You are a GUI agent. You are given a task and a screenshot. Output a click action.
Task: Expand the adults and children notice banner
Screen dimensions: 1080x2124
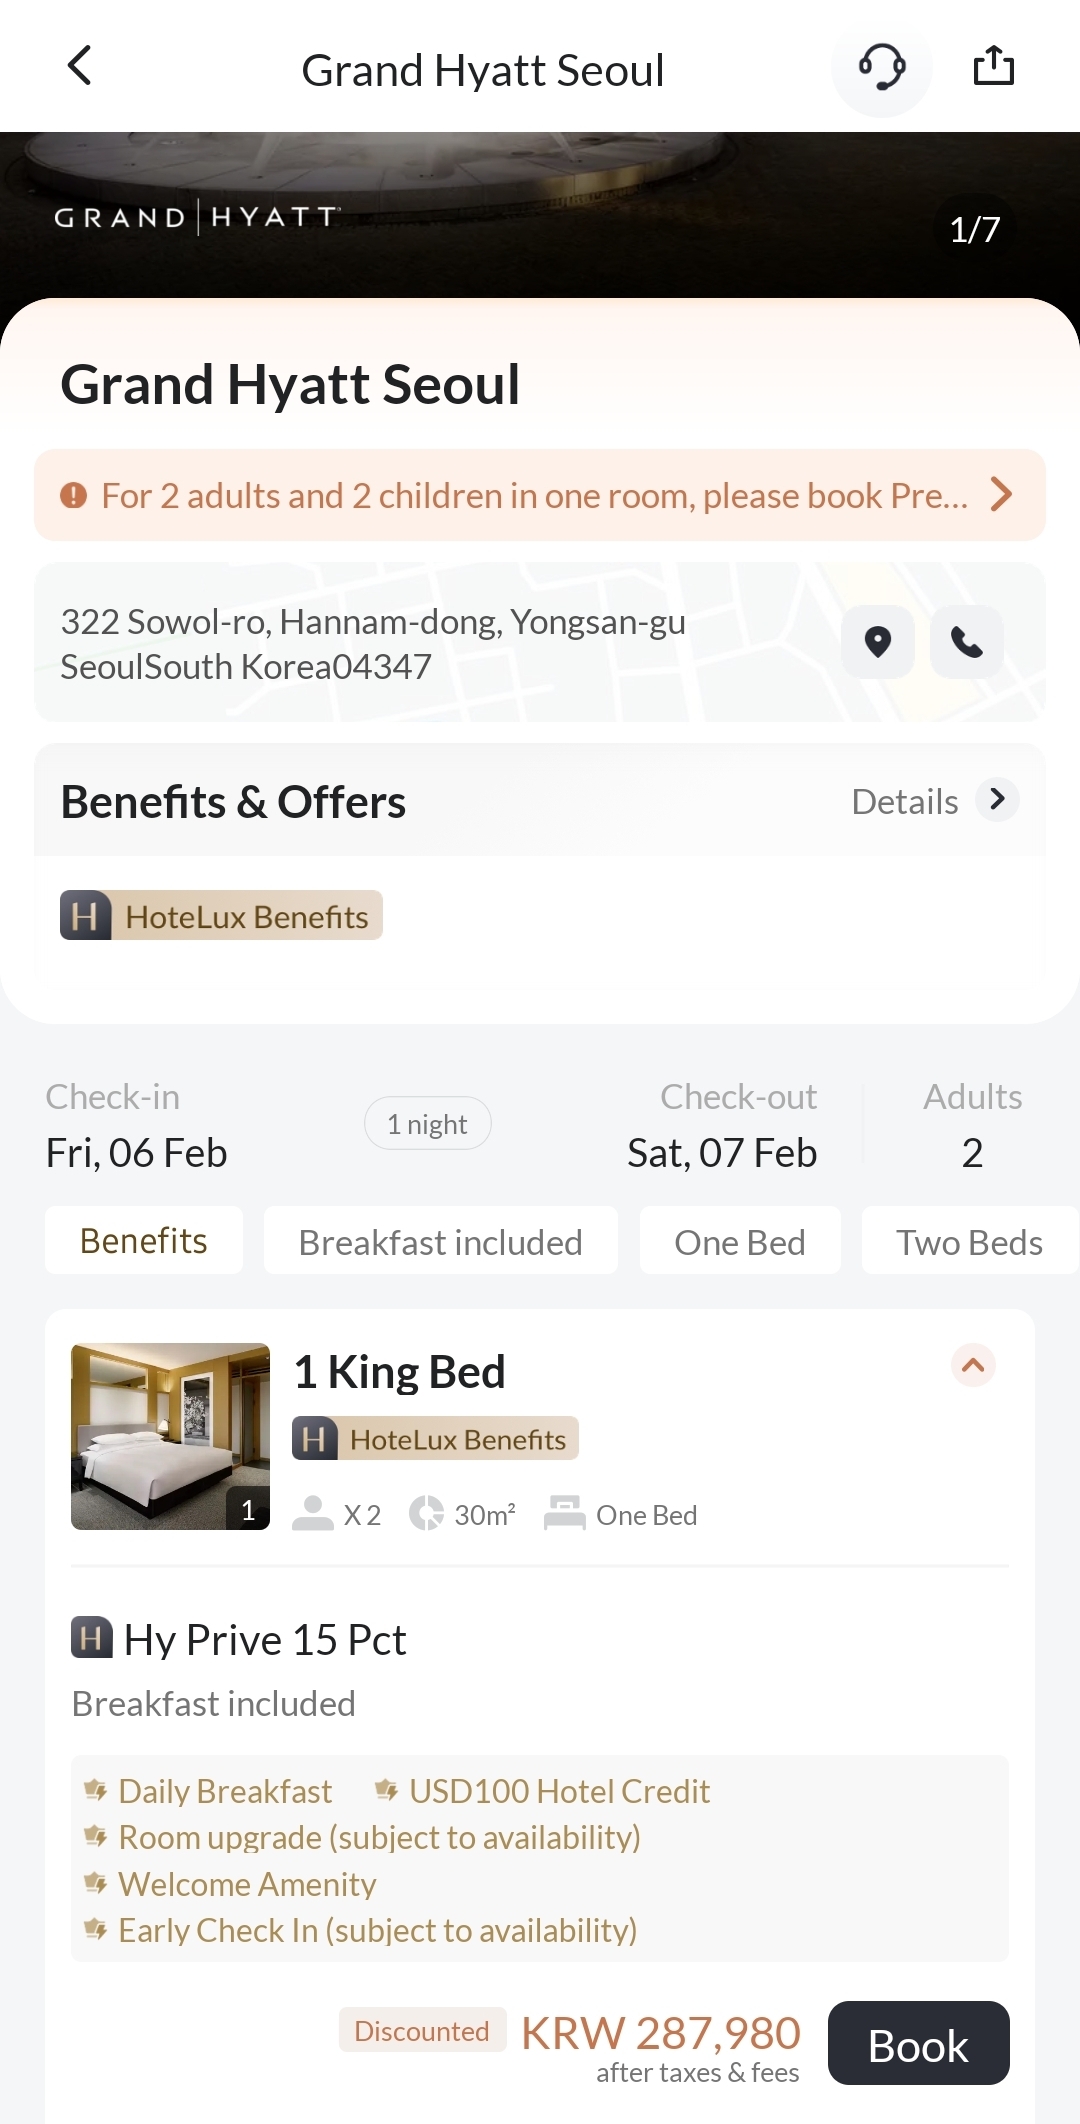pyautogui.click(x=1000, y=495)
